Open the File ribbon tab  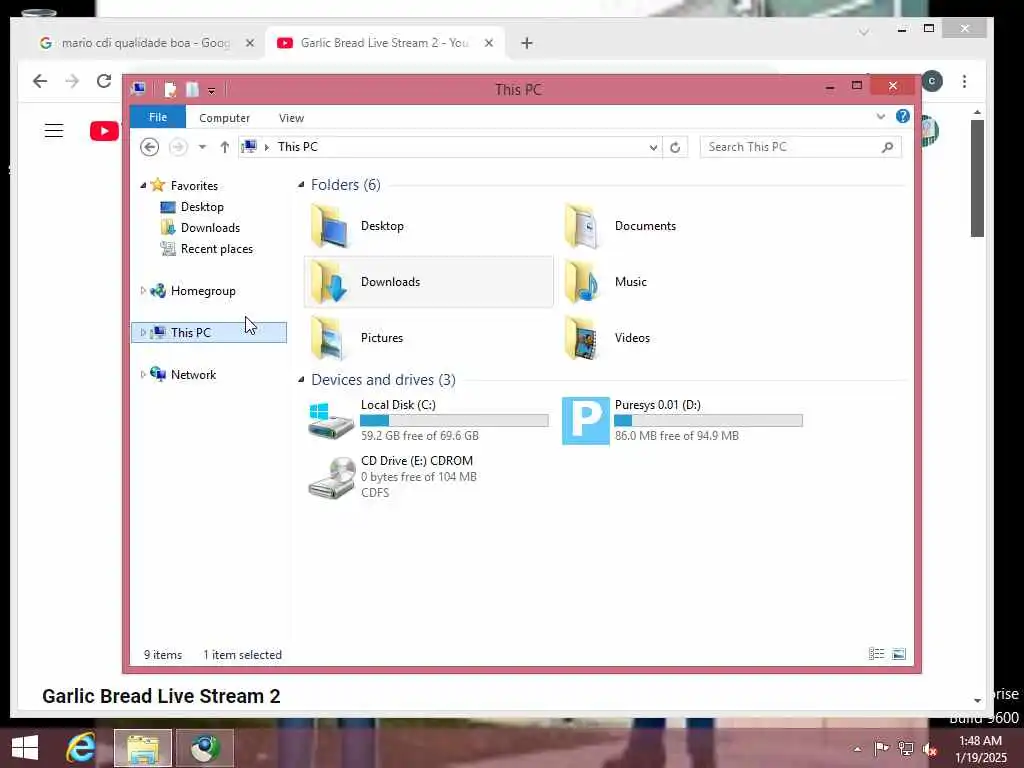(157, 117)
